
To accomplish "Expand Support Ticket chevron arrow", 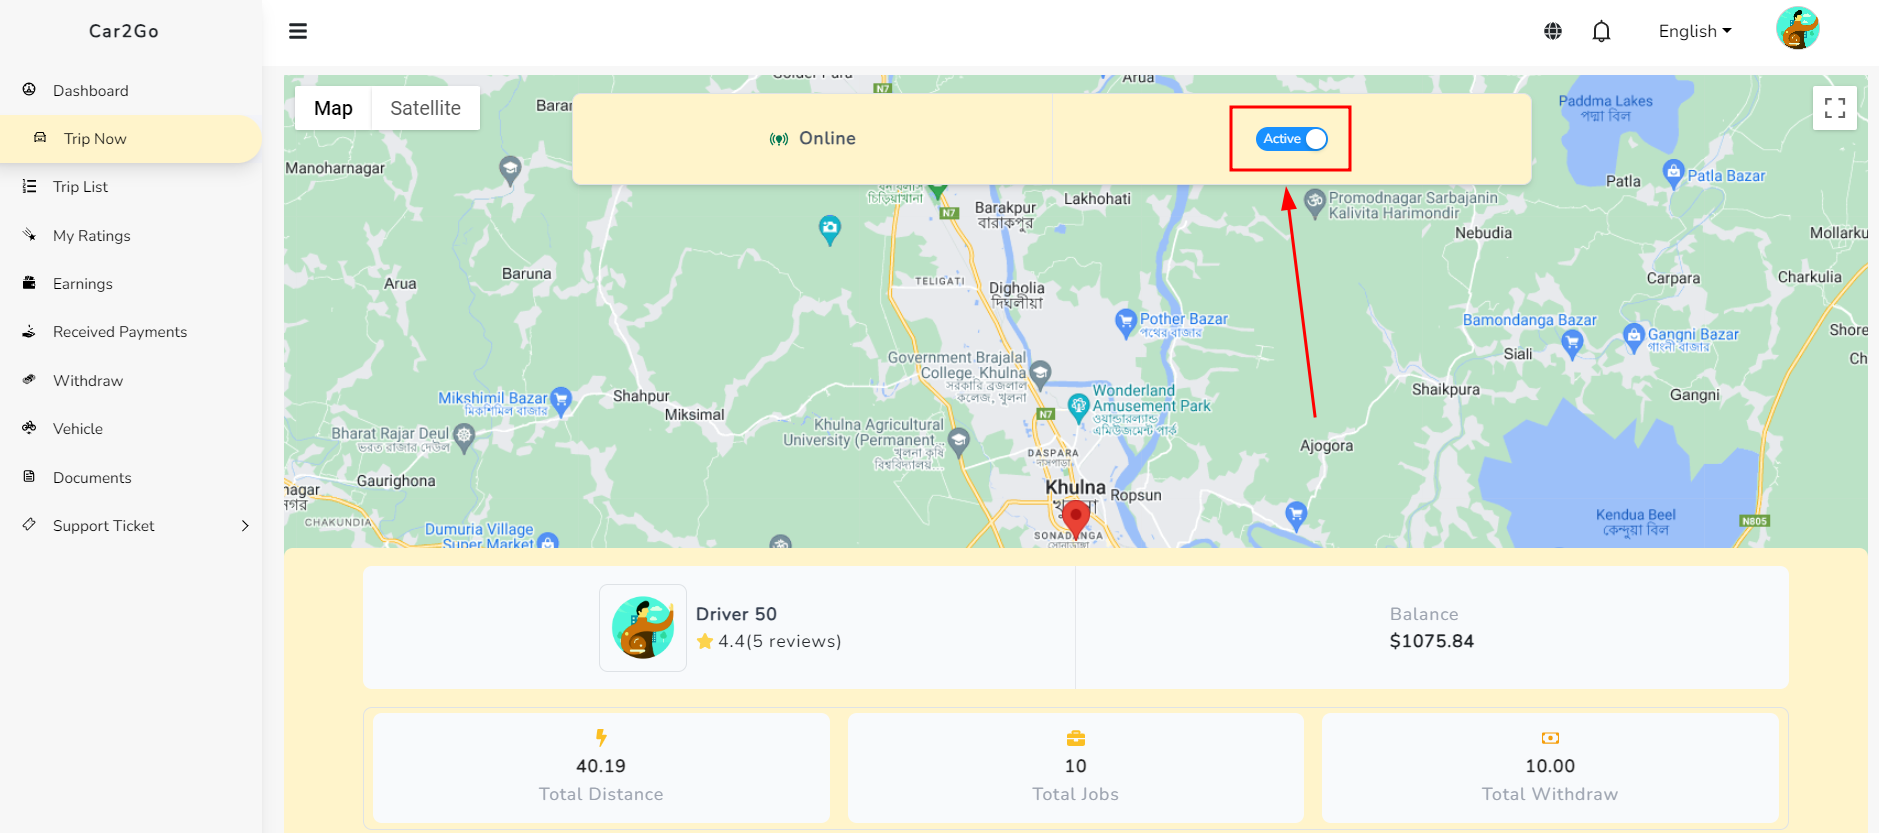I will pos(245,526).
